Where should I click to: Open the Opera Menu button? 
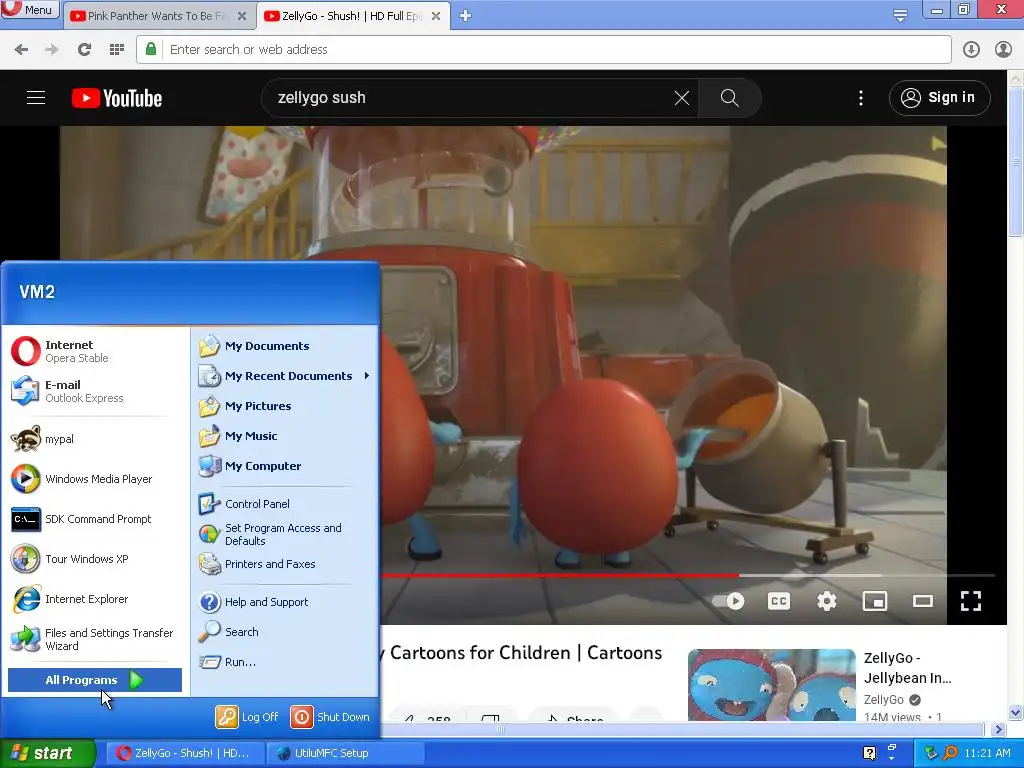click(30, 9)
